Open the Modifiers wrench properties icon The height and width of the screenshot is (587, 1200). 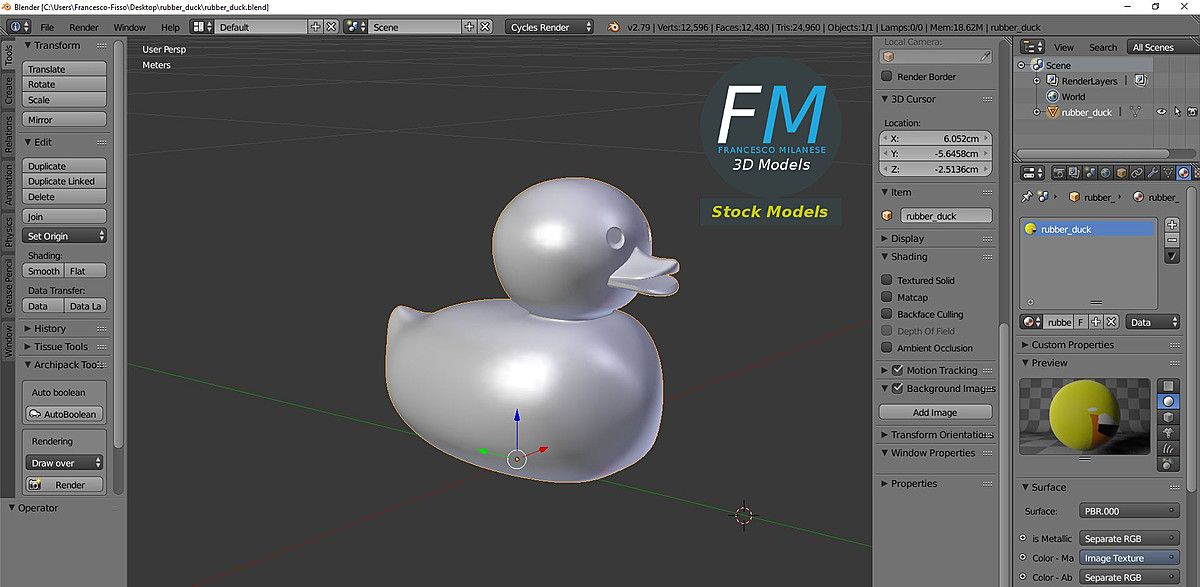[x=1152, y=173]
